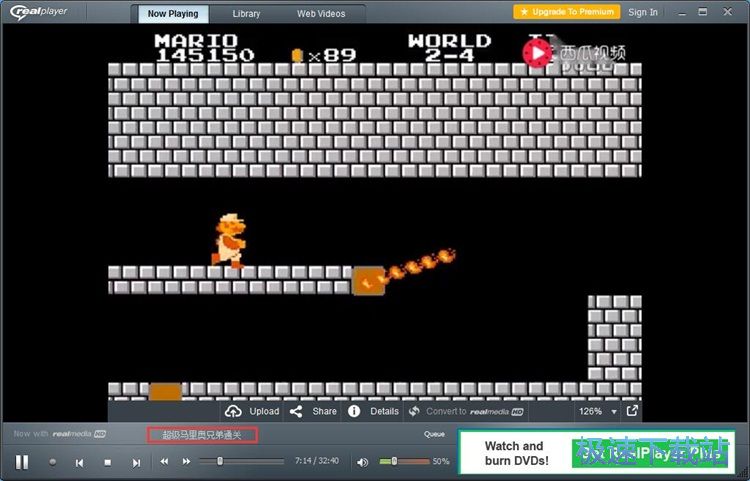Switch to Web Videos tab
The height and width of the screenshot is (481, 750).
point(321,14)
